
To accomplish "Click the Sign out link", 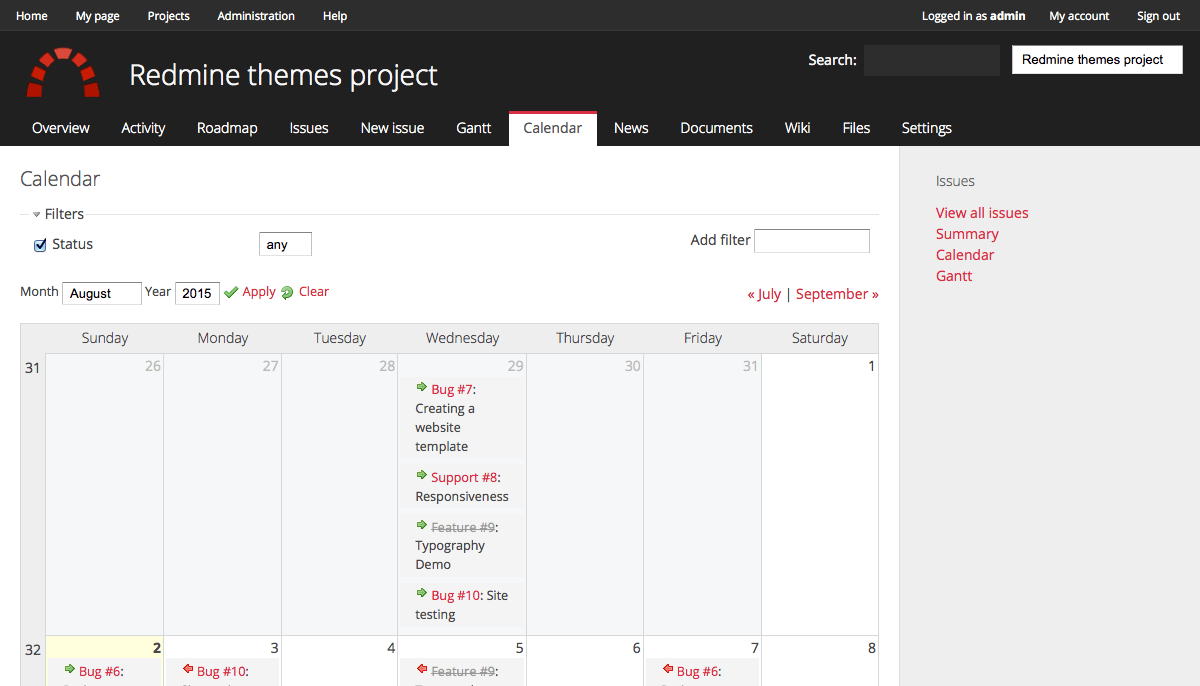I will pos(1158,16).
